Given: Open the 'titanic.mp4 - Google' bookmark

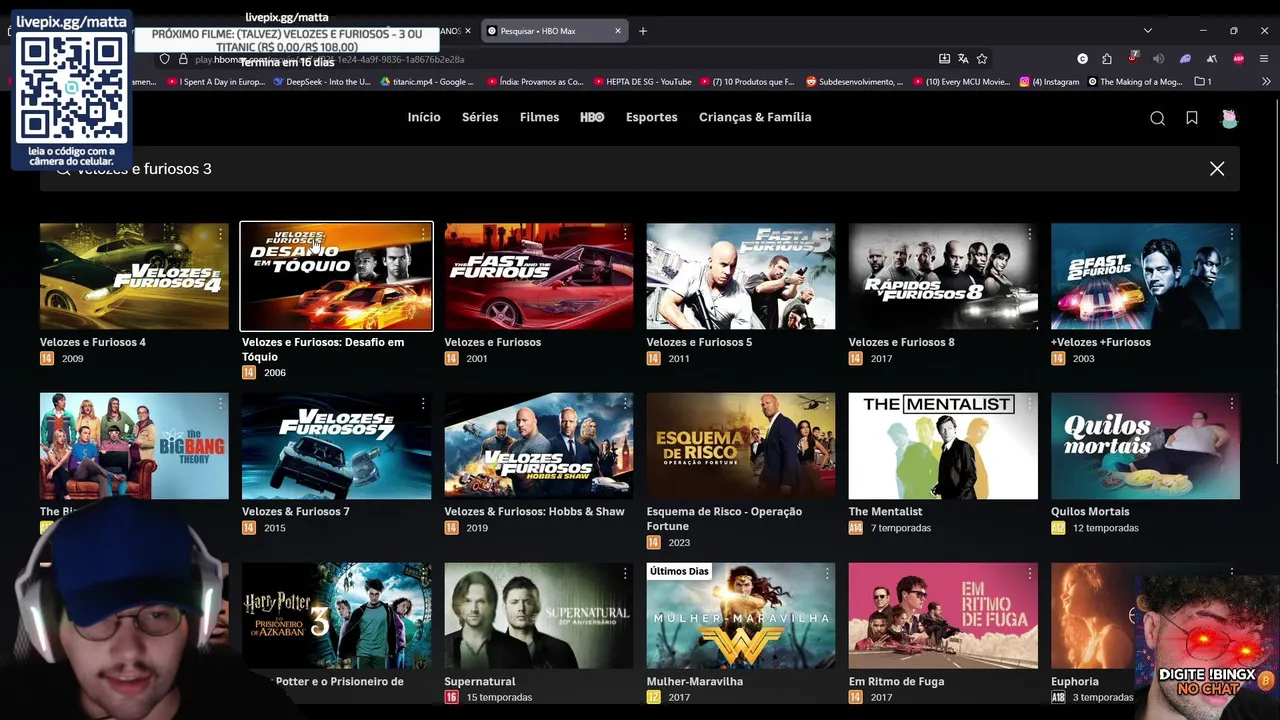Looking at the screenshot, I should tap(428, 82).
